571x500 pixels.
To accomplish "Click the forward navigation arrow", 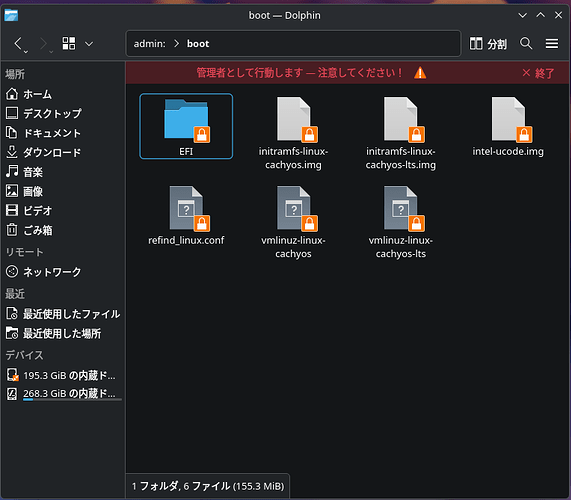I will [43, 44].
